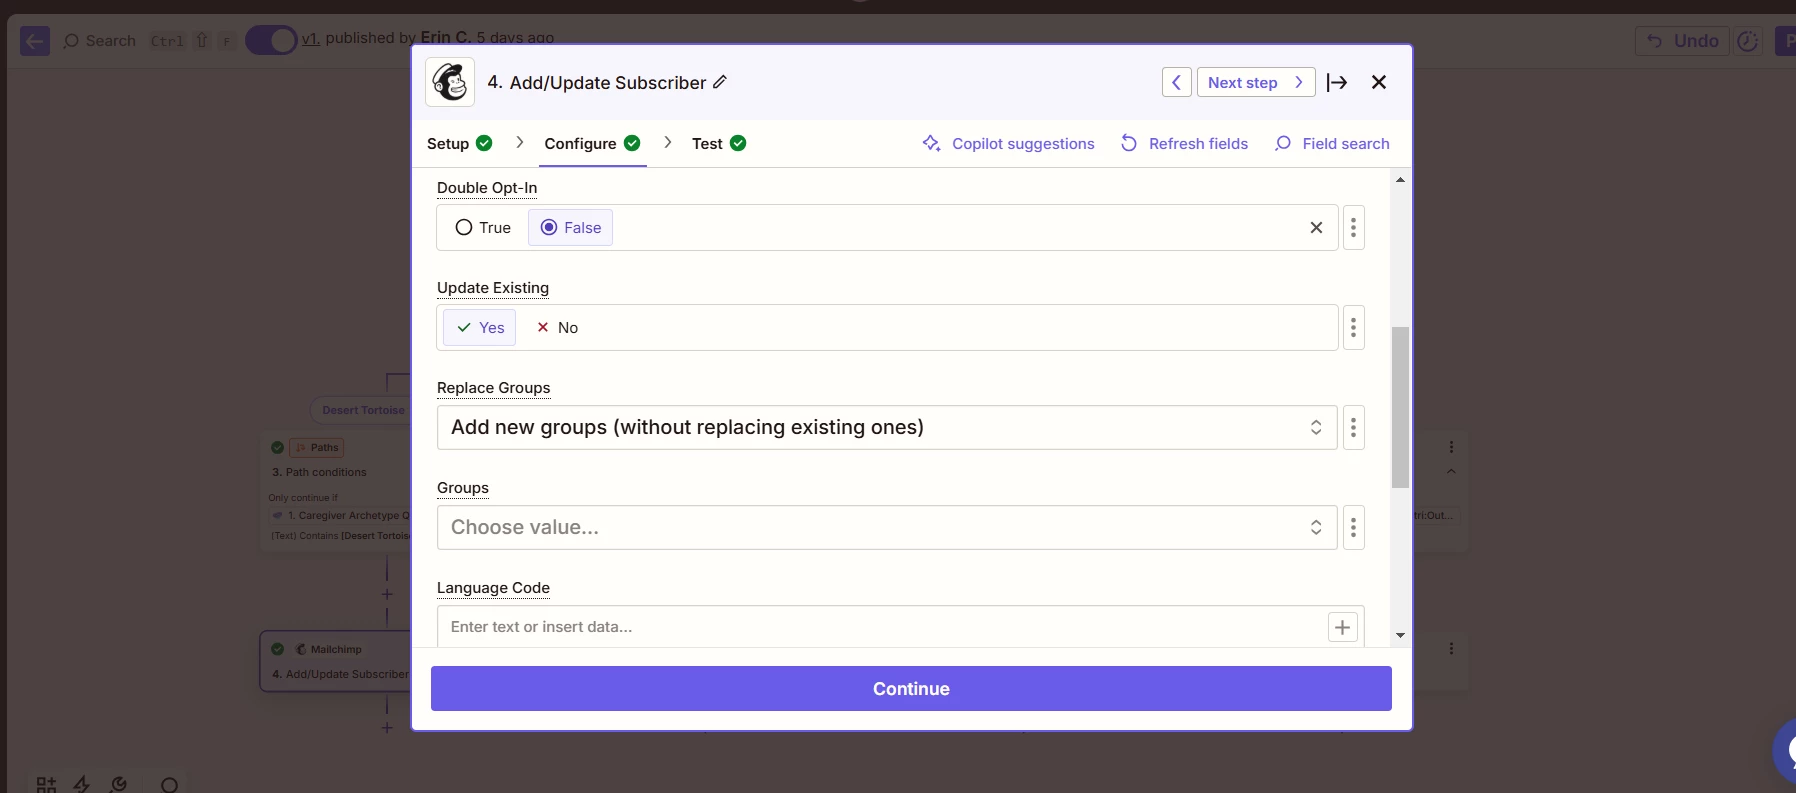Image resolution: width=1796 pixels, height=793 pixels.
Task: Open Groups field options menu
Action: [x=1353, y=527]
